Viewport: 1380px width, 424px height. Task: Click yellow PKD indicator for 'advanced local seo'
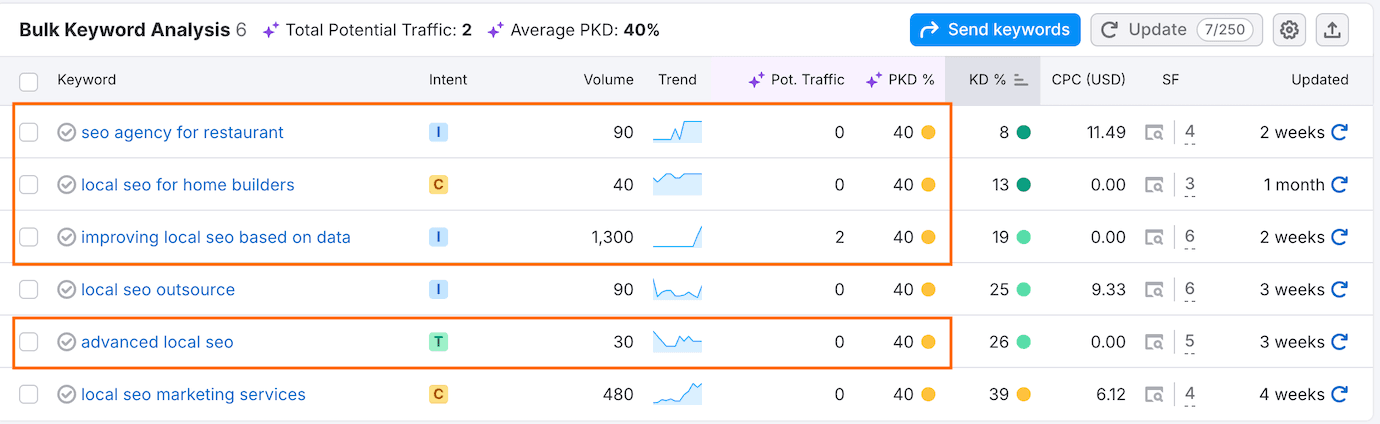pyautogui.click(x=928, y=342)
